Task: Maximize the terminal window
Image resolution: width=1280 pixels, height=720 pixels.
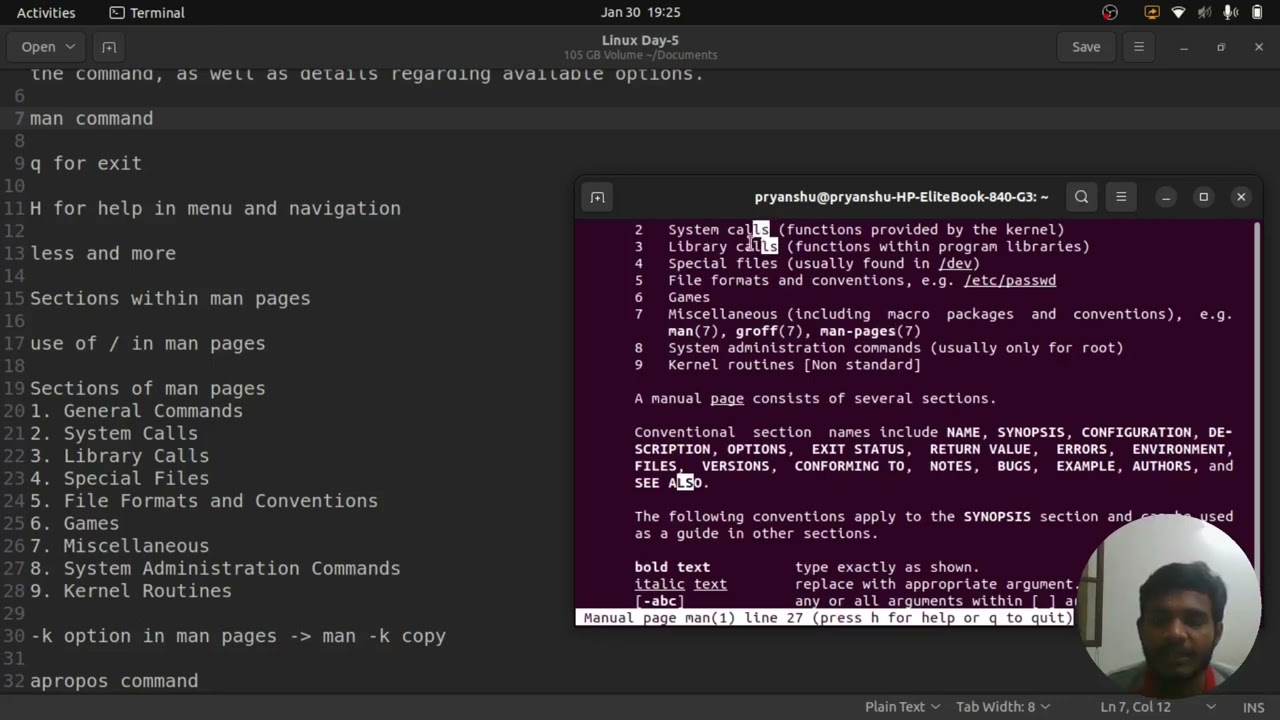Action: [x=1204, y=197]
